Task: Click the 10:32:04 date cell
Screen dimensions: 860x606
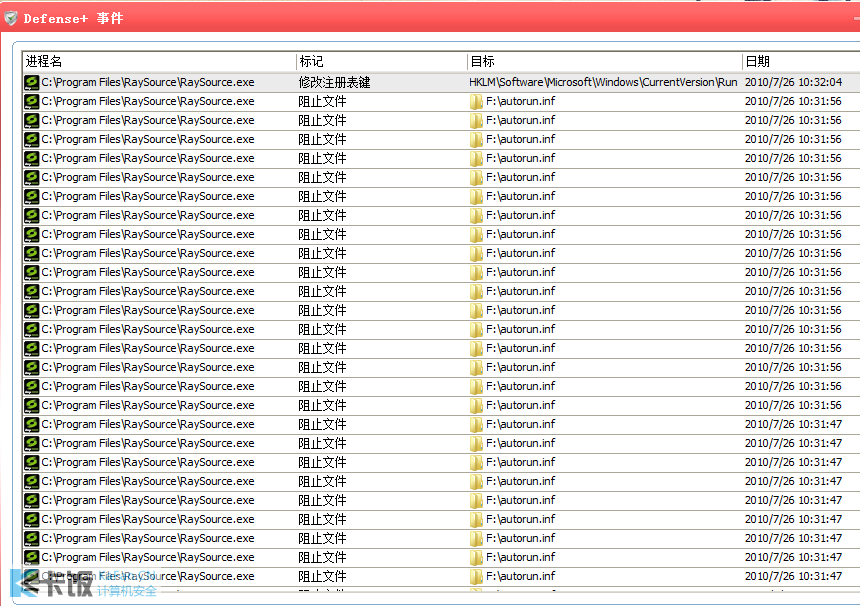Action: (x=793, y=83)
